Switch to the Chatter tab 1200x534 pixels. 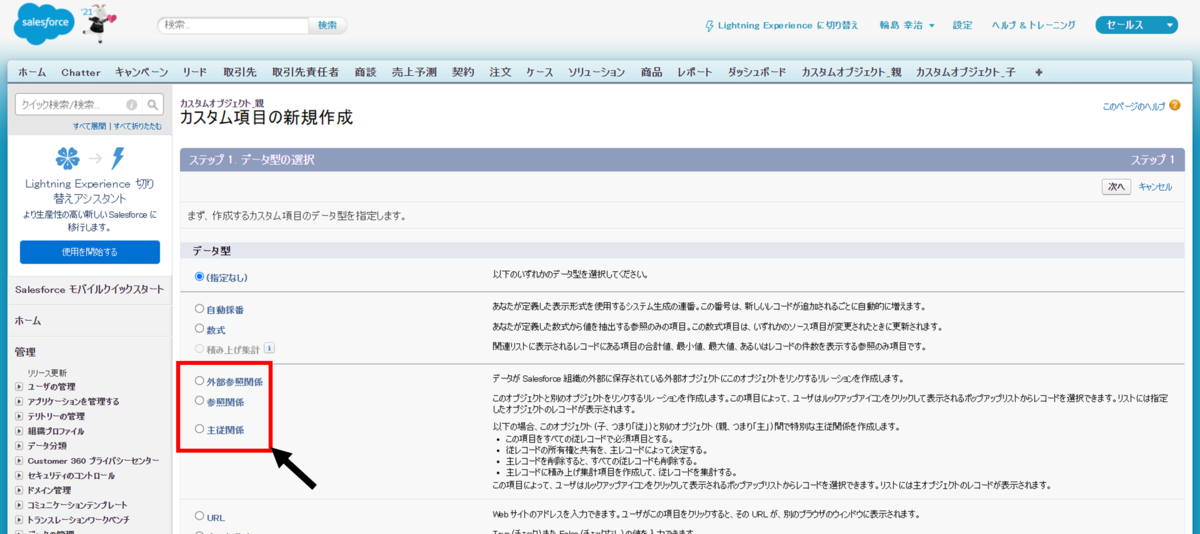(81, 72)
